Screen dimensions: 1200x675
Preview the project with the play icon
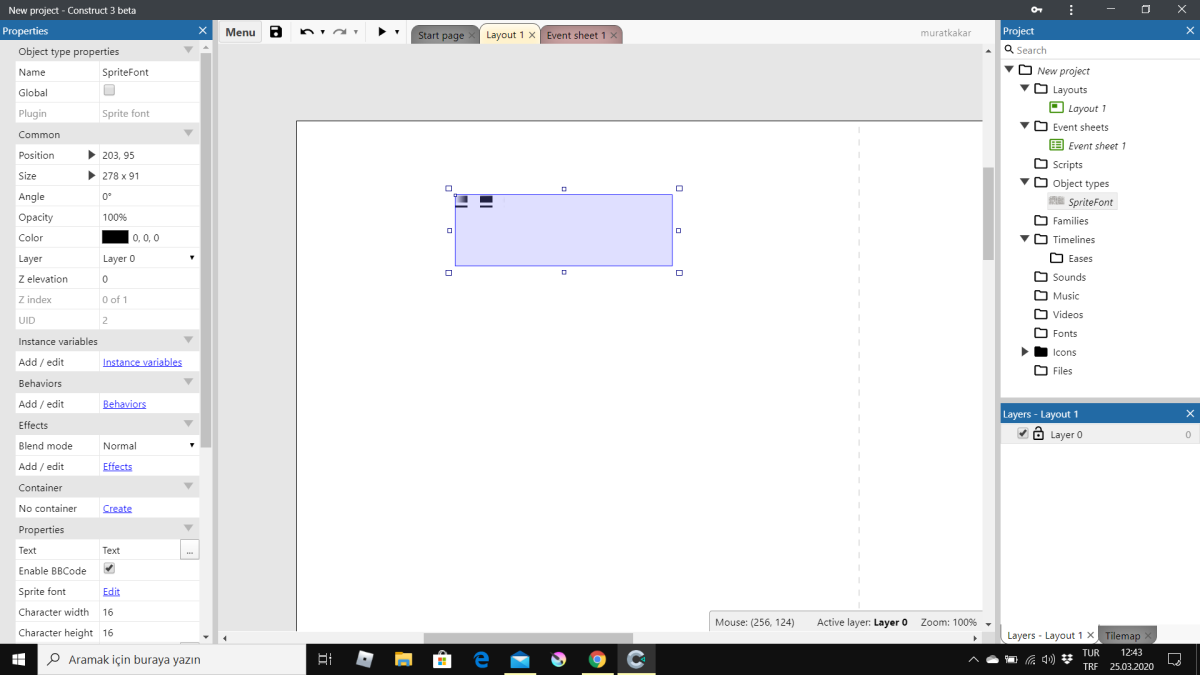381,31
